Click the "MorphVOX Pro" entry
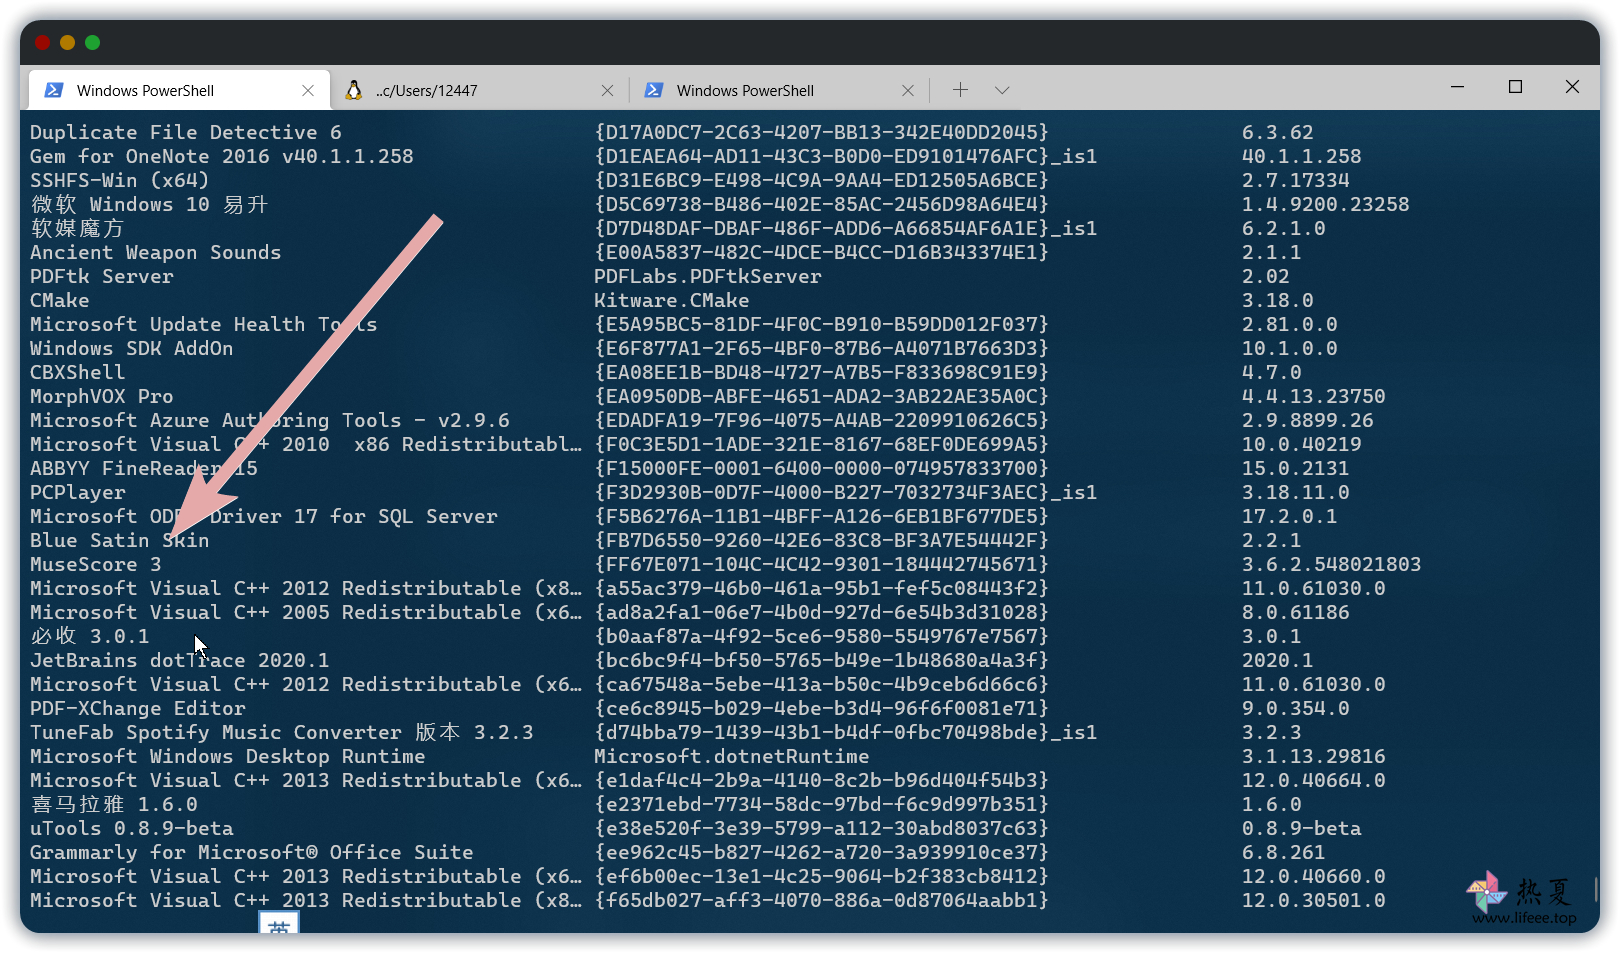The width and height of the screenshot is (1620, 953). (x=102, y=396)
